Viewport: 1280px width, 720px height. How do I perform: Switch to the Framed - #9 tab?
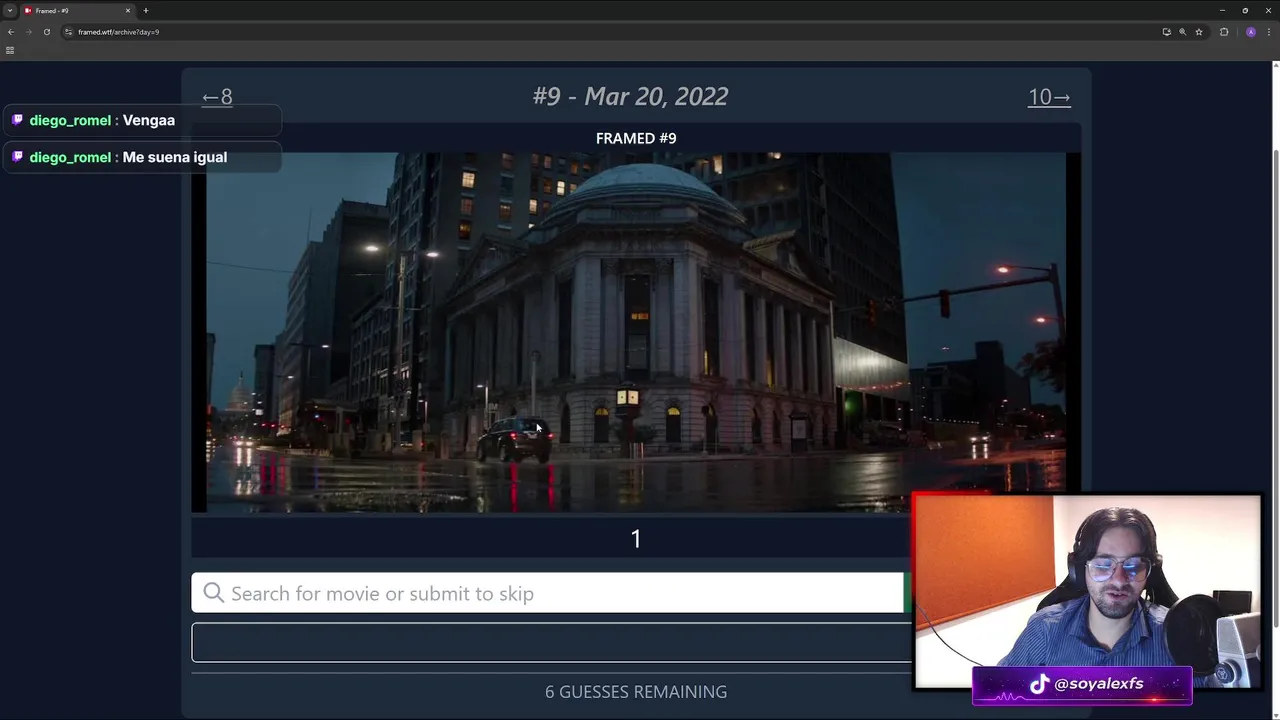[78, 10]
